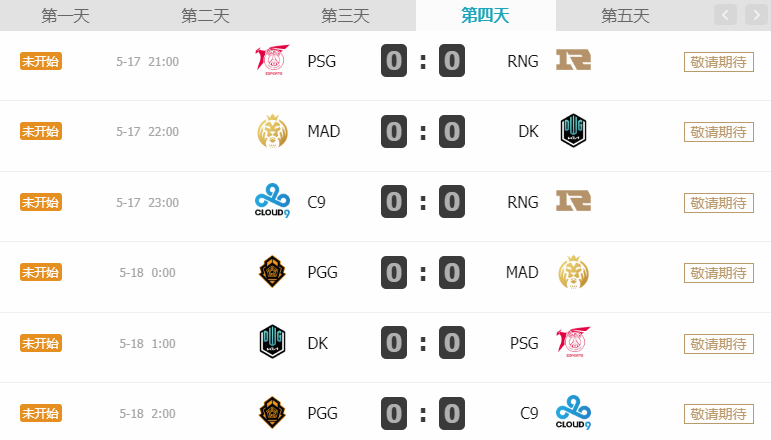
Task: Click 敬请期待 button for PGG vs MAD
Action: (718, 273)
